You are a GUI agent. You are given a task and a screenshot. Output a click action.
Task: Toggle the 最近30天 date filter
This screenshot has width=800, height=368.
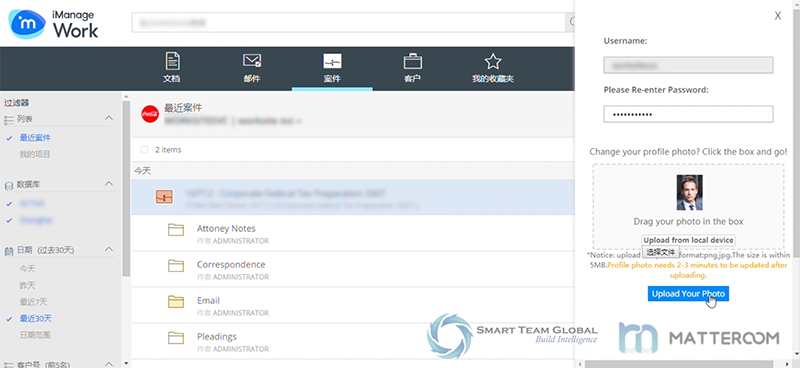coord(9,318)
